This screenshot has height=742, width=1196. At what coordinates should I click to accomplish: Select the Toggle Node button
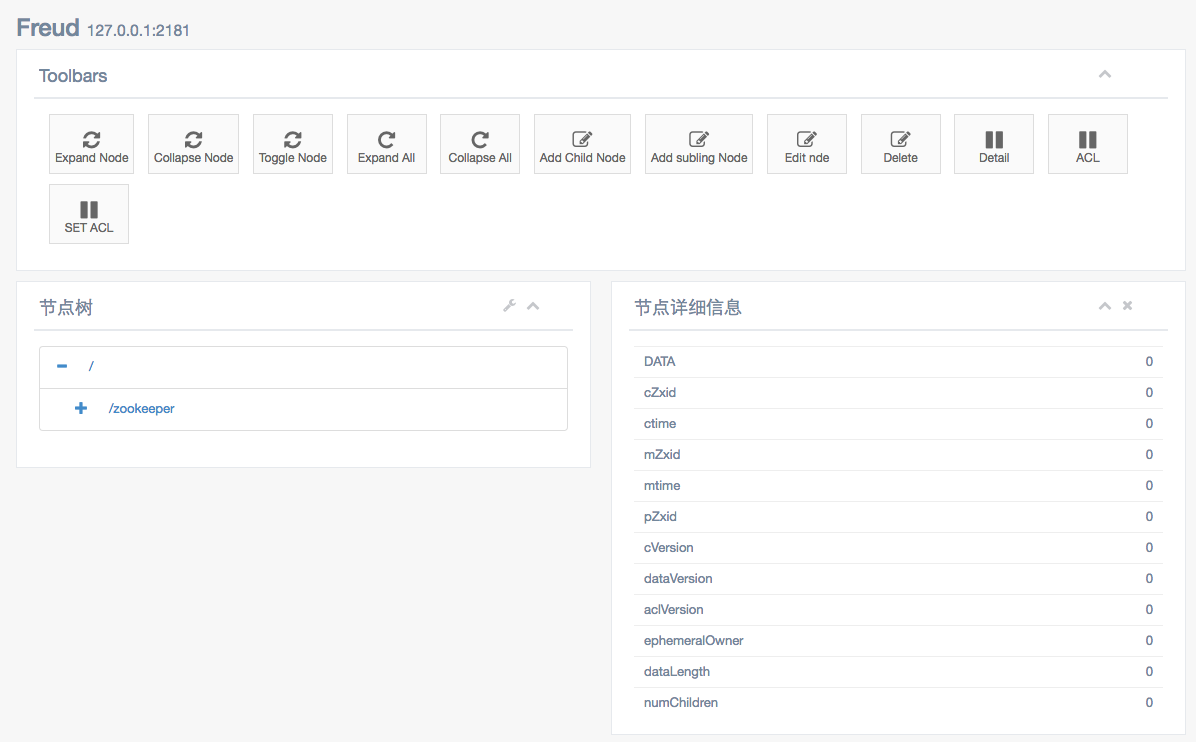292,145
